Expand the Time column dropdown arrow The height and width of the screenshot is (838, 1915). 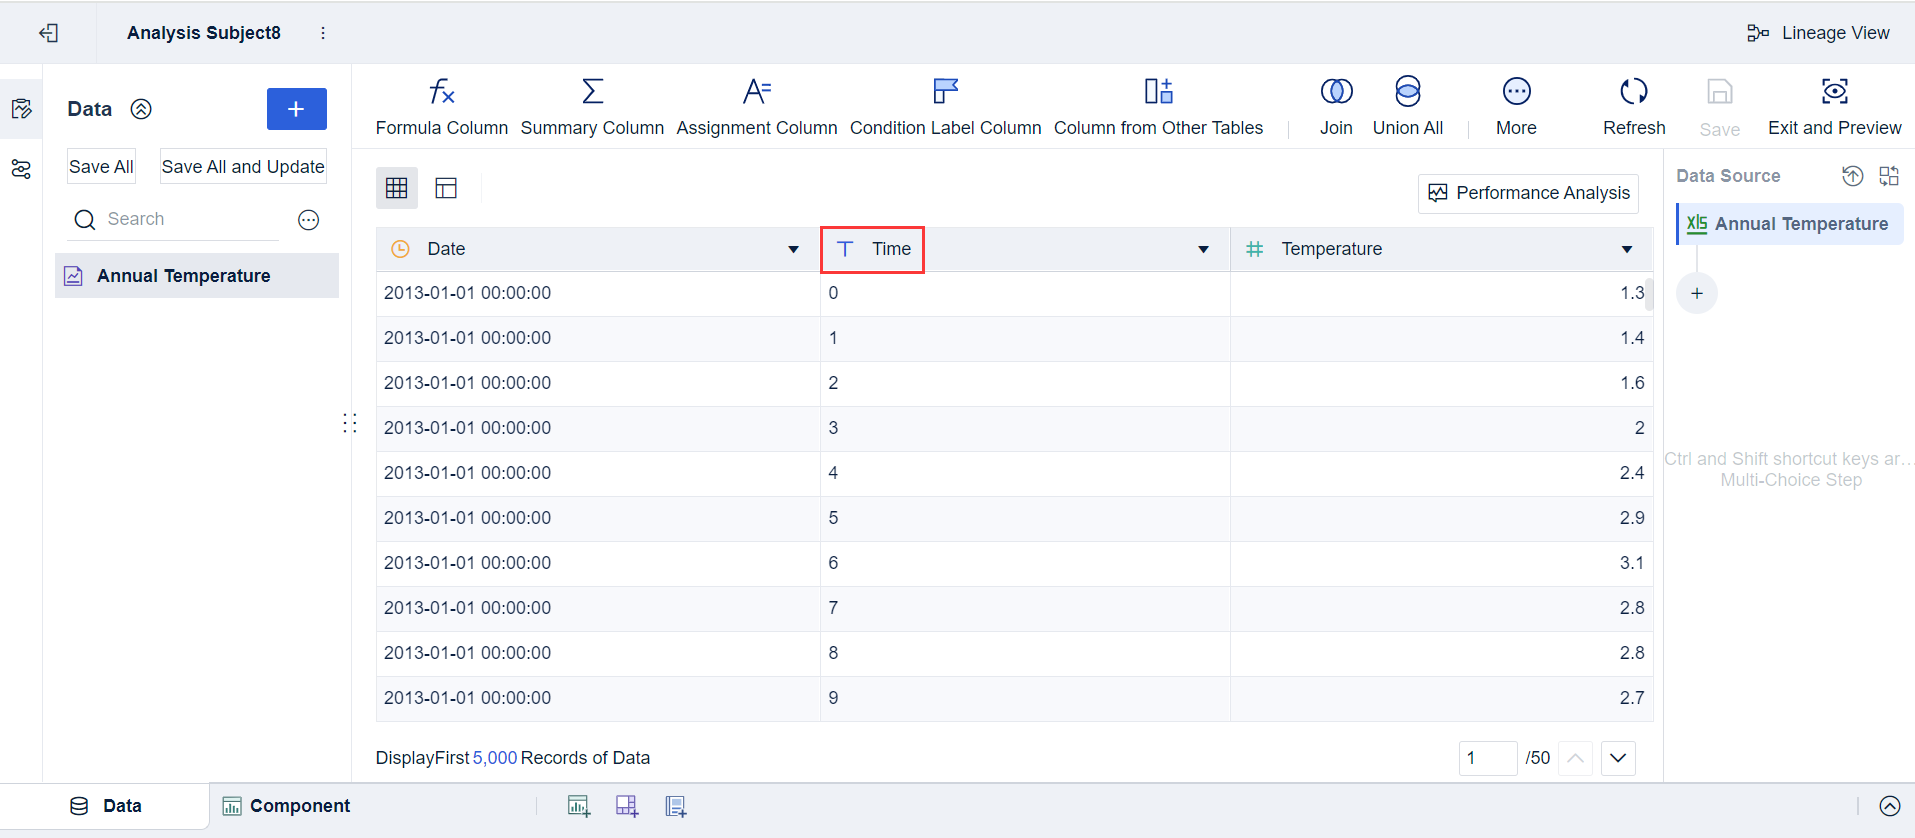tap(1203, 249)
